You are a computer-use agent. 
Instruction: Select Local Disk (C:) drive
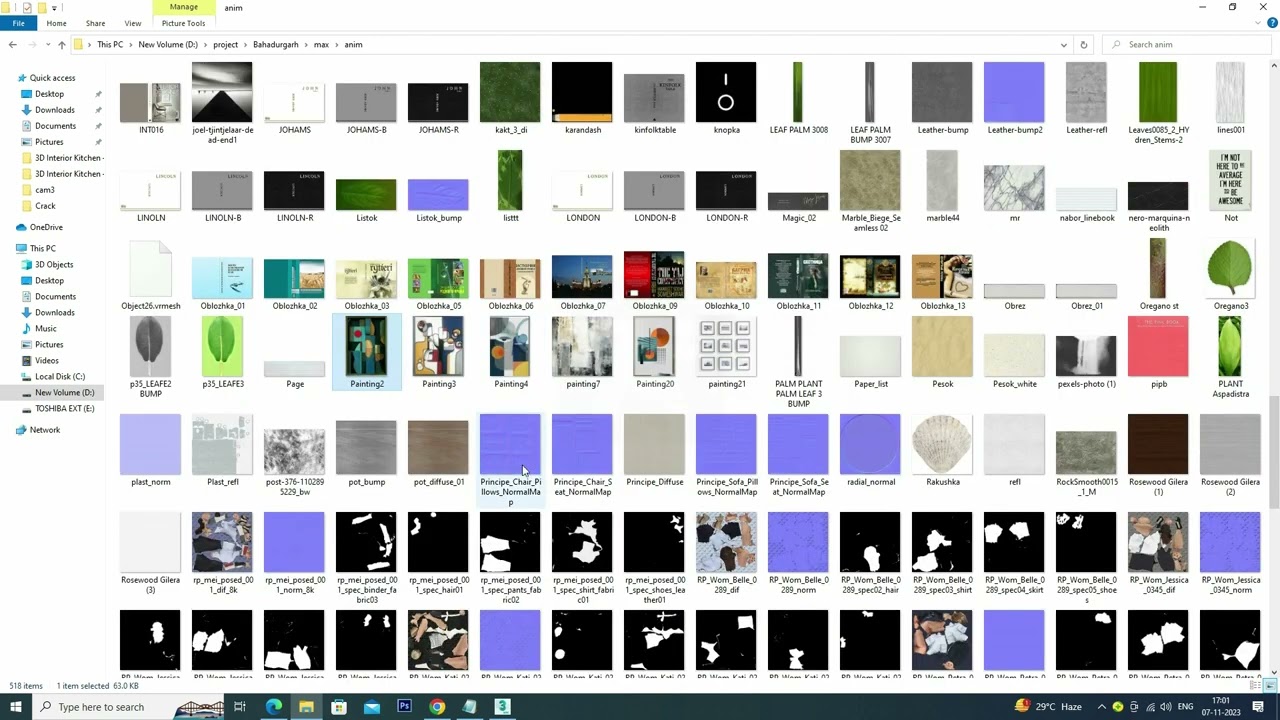click(x=60, y=377)
